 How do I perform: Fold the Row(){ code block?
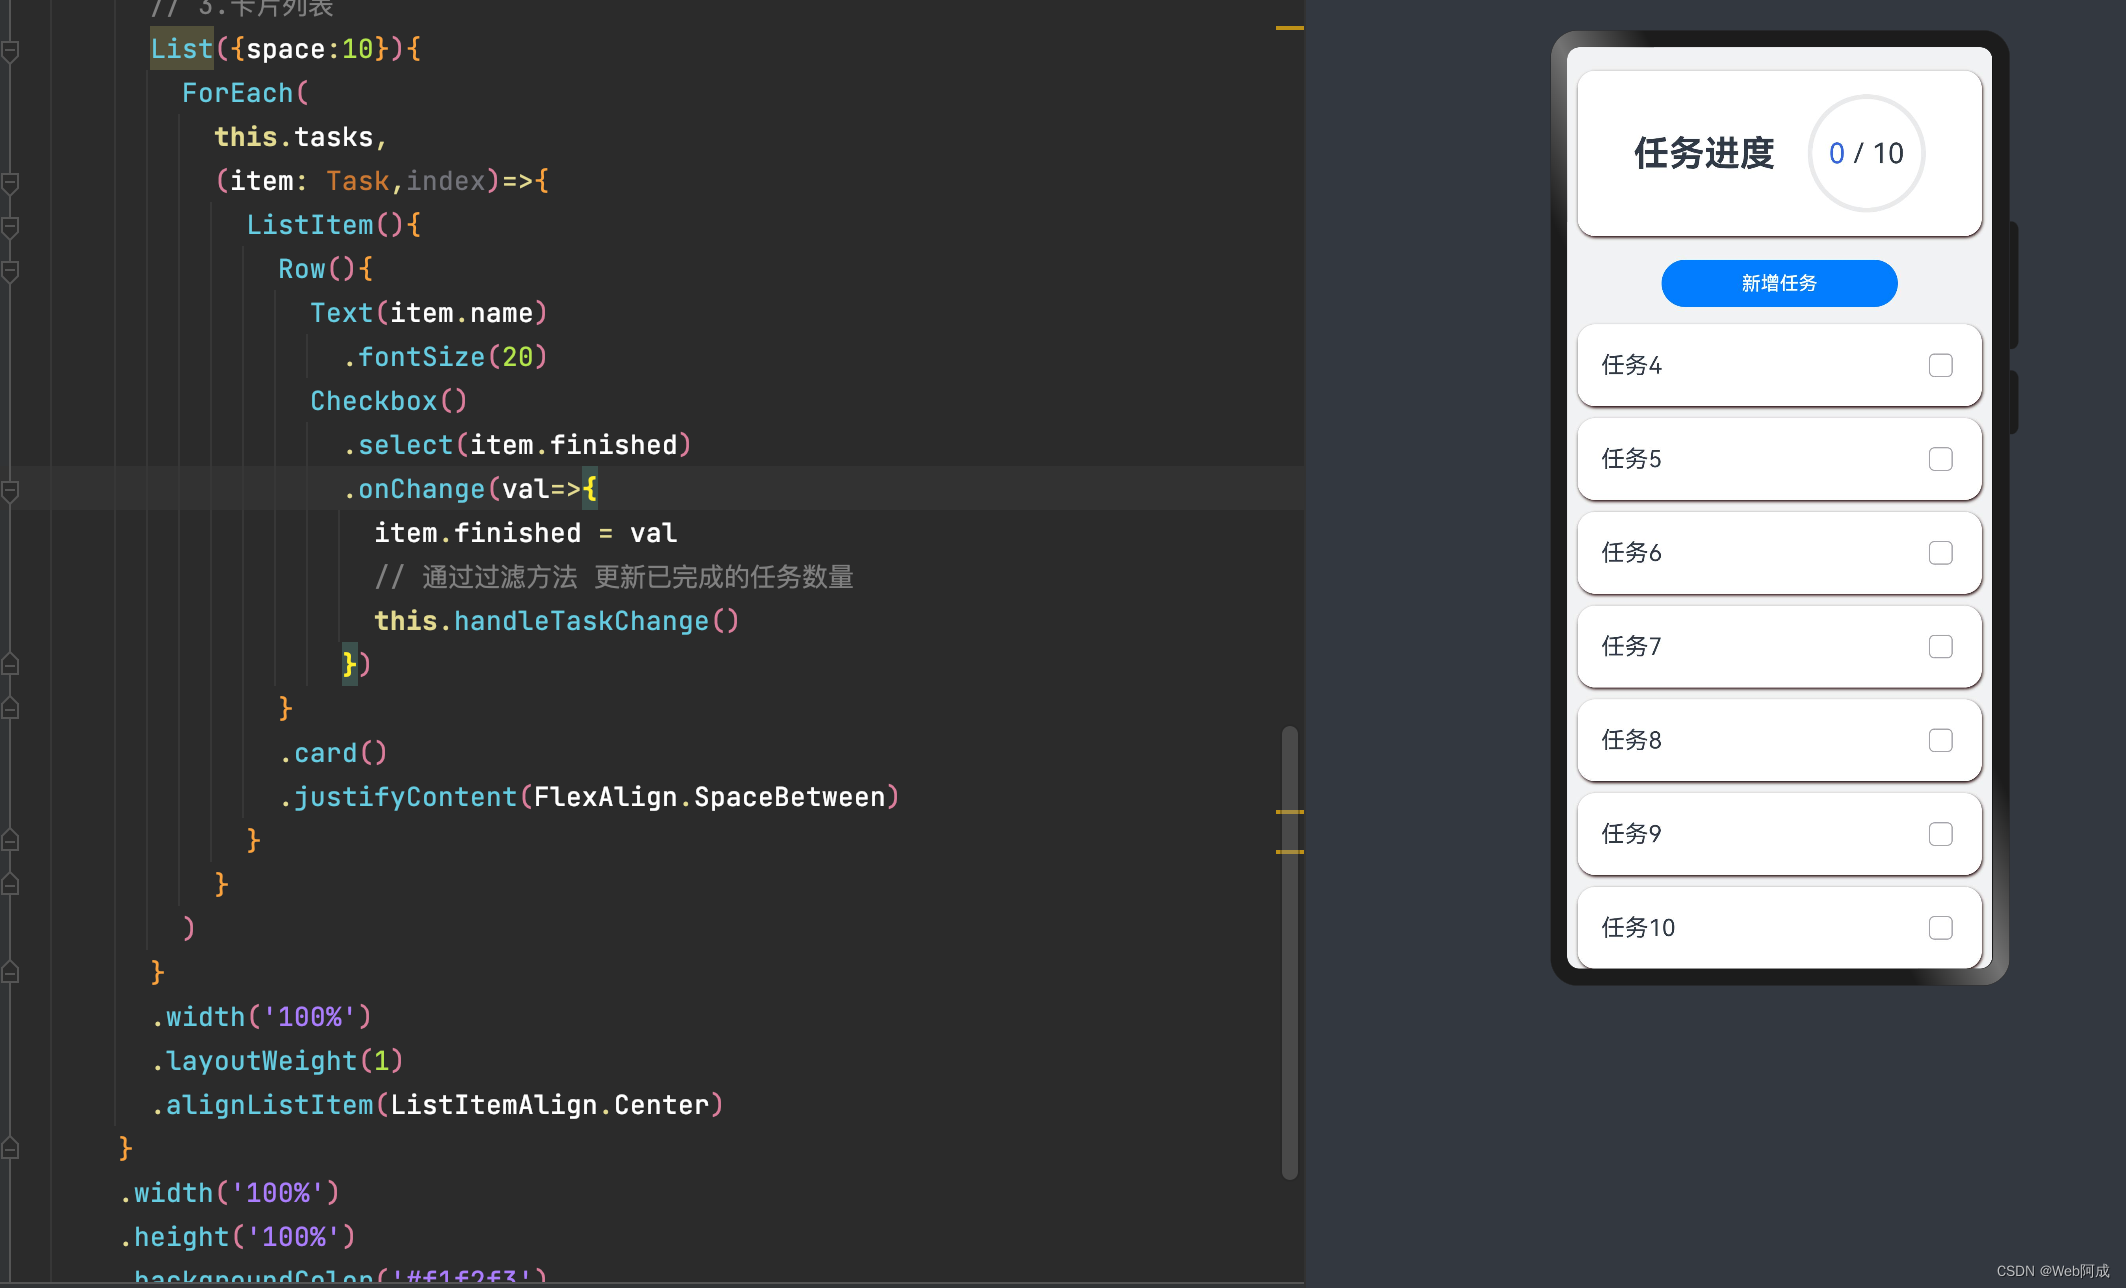pos(10,270)
